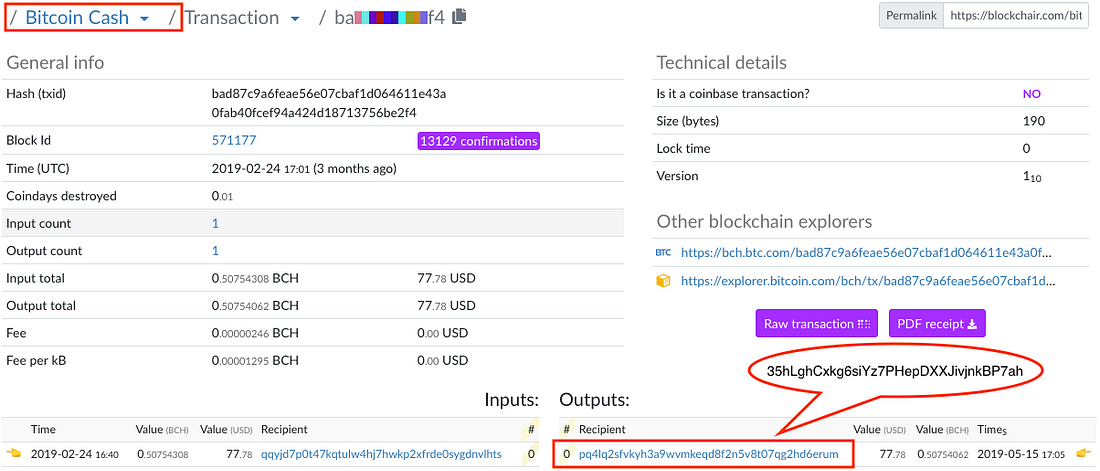This screenshot has height=471, width=1100.
Task: Click the pointing hand icon on input row
Action: click(13, 454)
